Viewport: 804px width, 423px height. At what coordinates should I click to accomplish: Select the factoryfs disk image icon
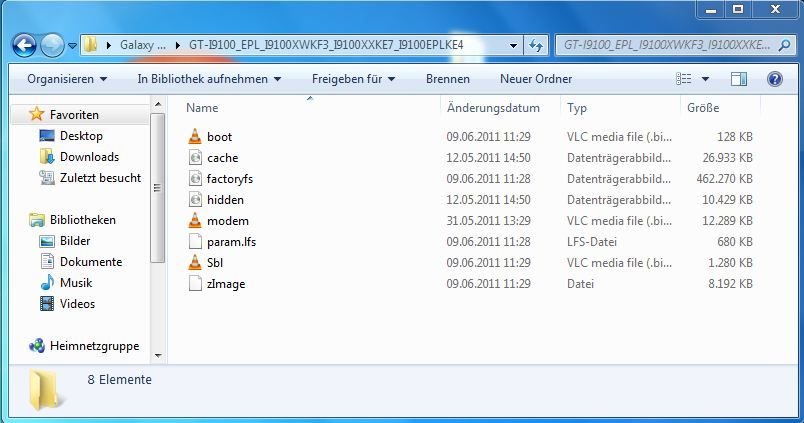click(195, 178)
